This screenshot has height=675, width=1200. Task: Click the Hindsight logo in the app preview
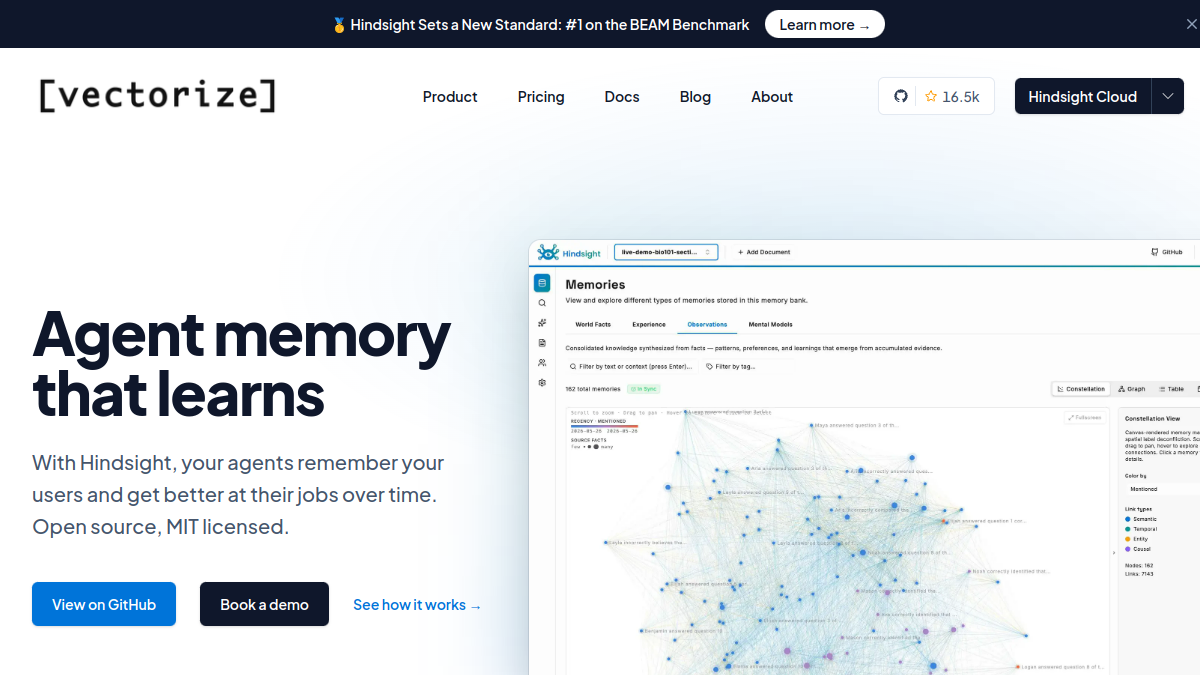(x=567, y=252)
